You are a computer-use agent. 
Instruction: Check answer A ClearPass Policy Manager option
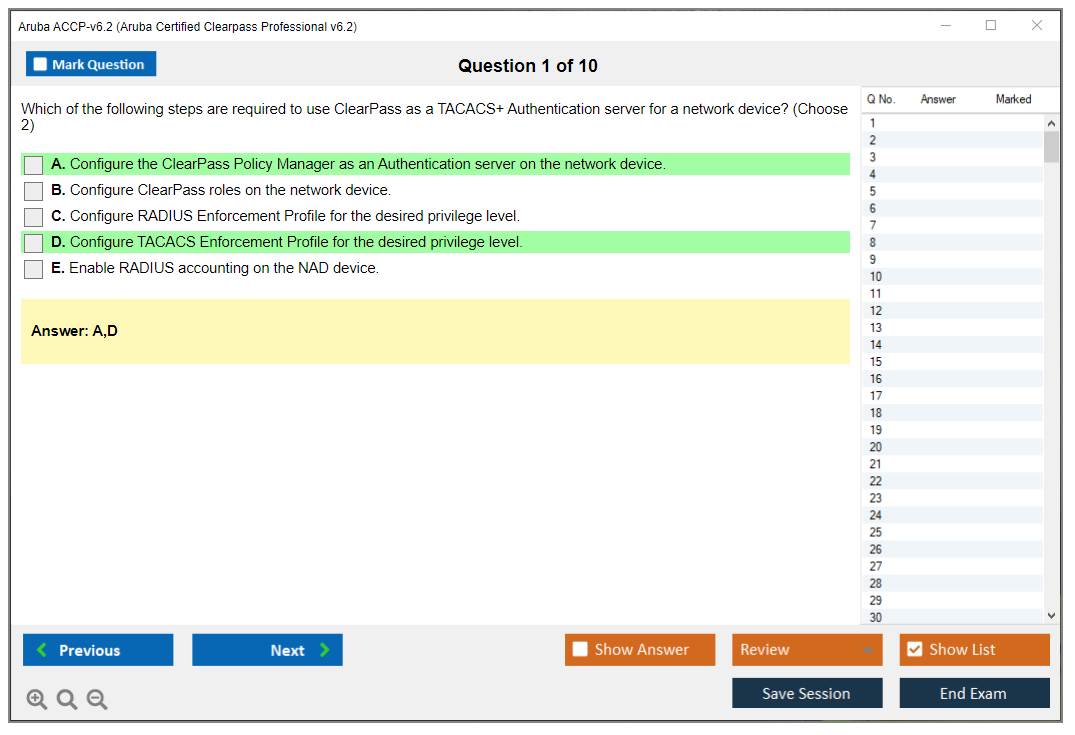tap(33, 165)
